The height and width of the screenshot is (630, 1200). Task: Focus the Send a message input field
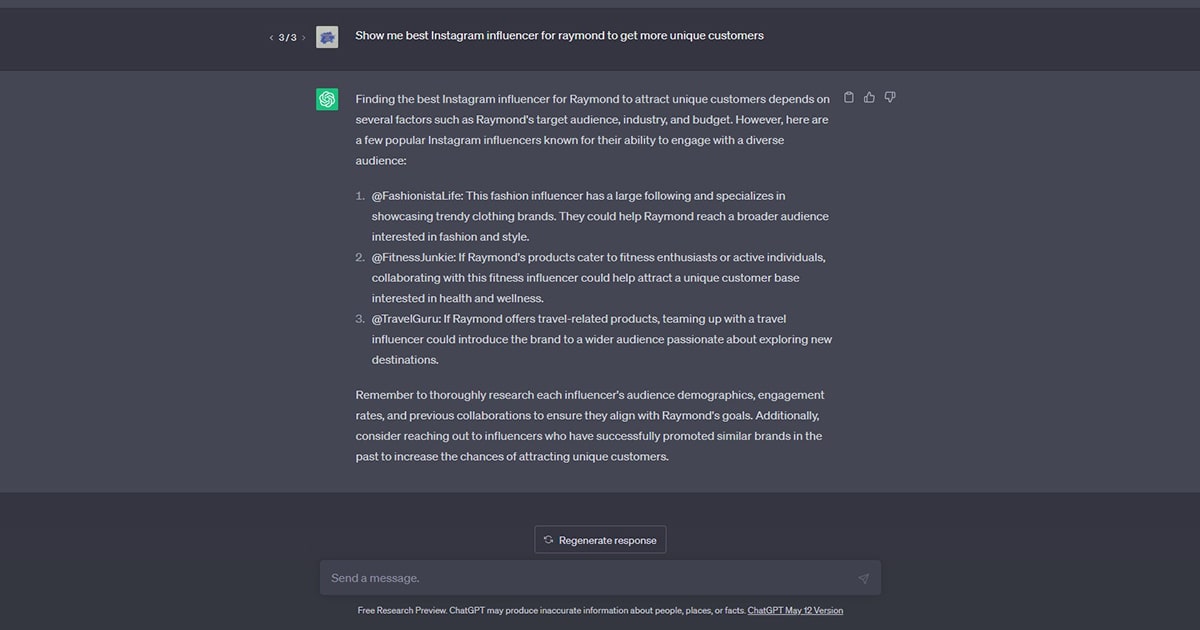pos(590,578)
